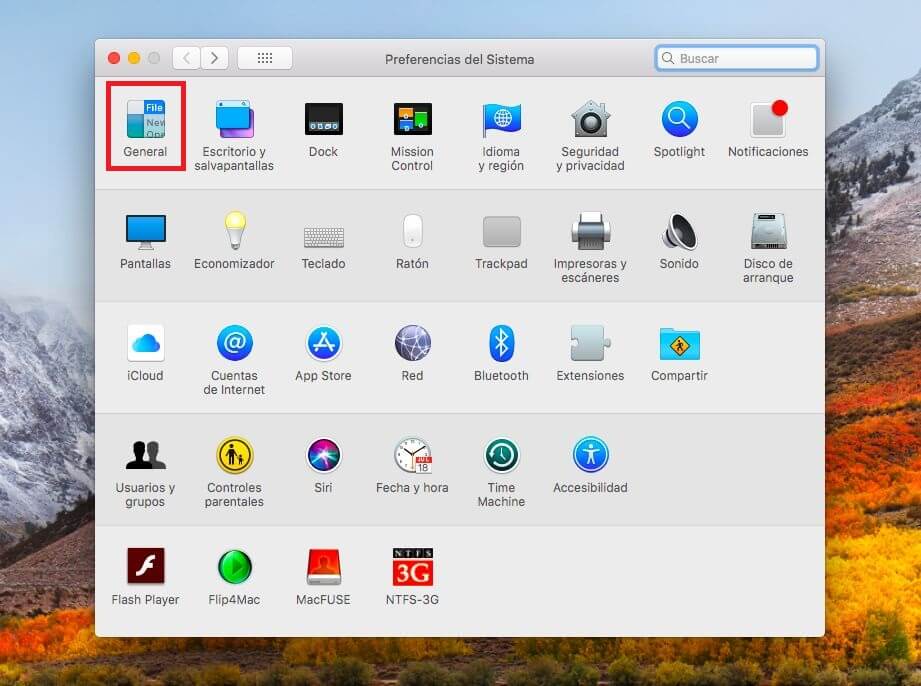Click the show-all grid button
921x686 pixels.
point(265,58)
